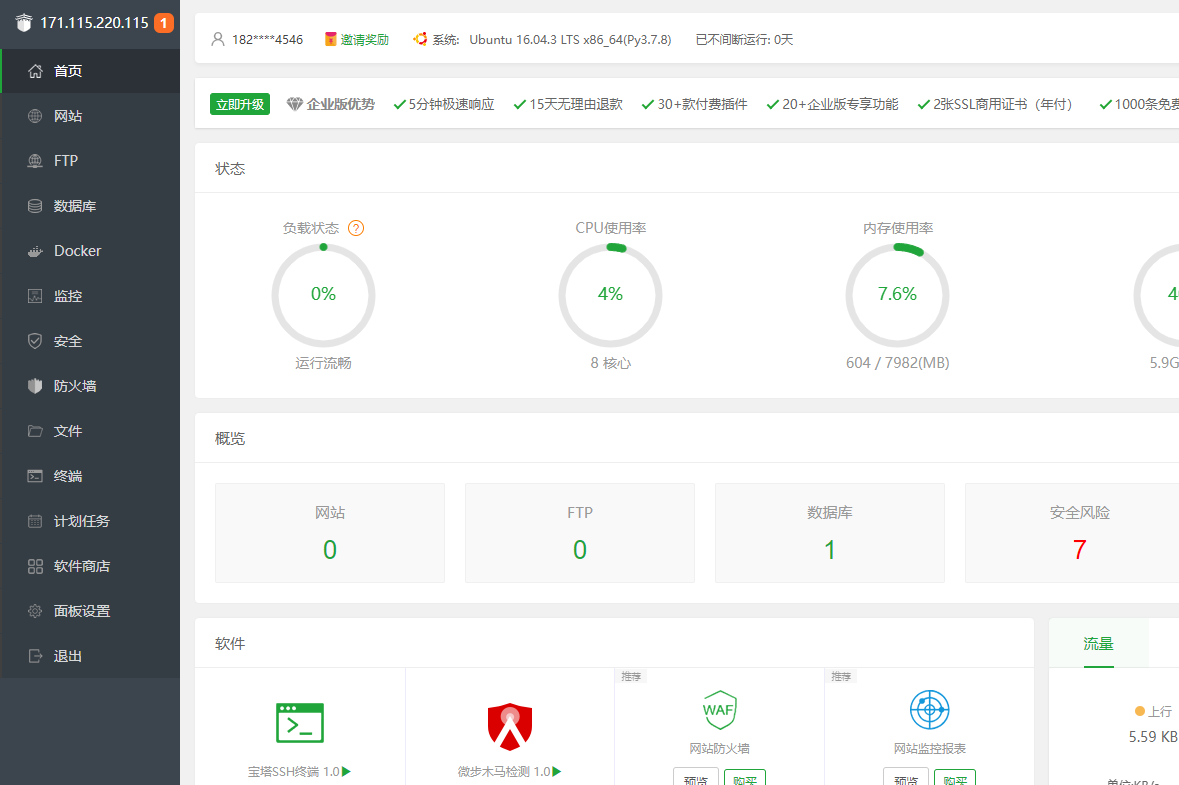1179x785 pixels.
Task: Open the 网站 (Website) sidebar menu
Action: 68,116
